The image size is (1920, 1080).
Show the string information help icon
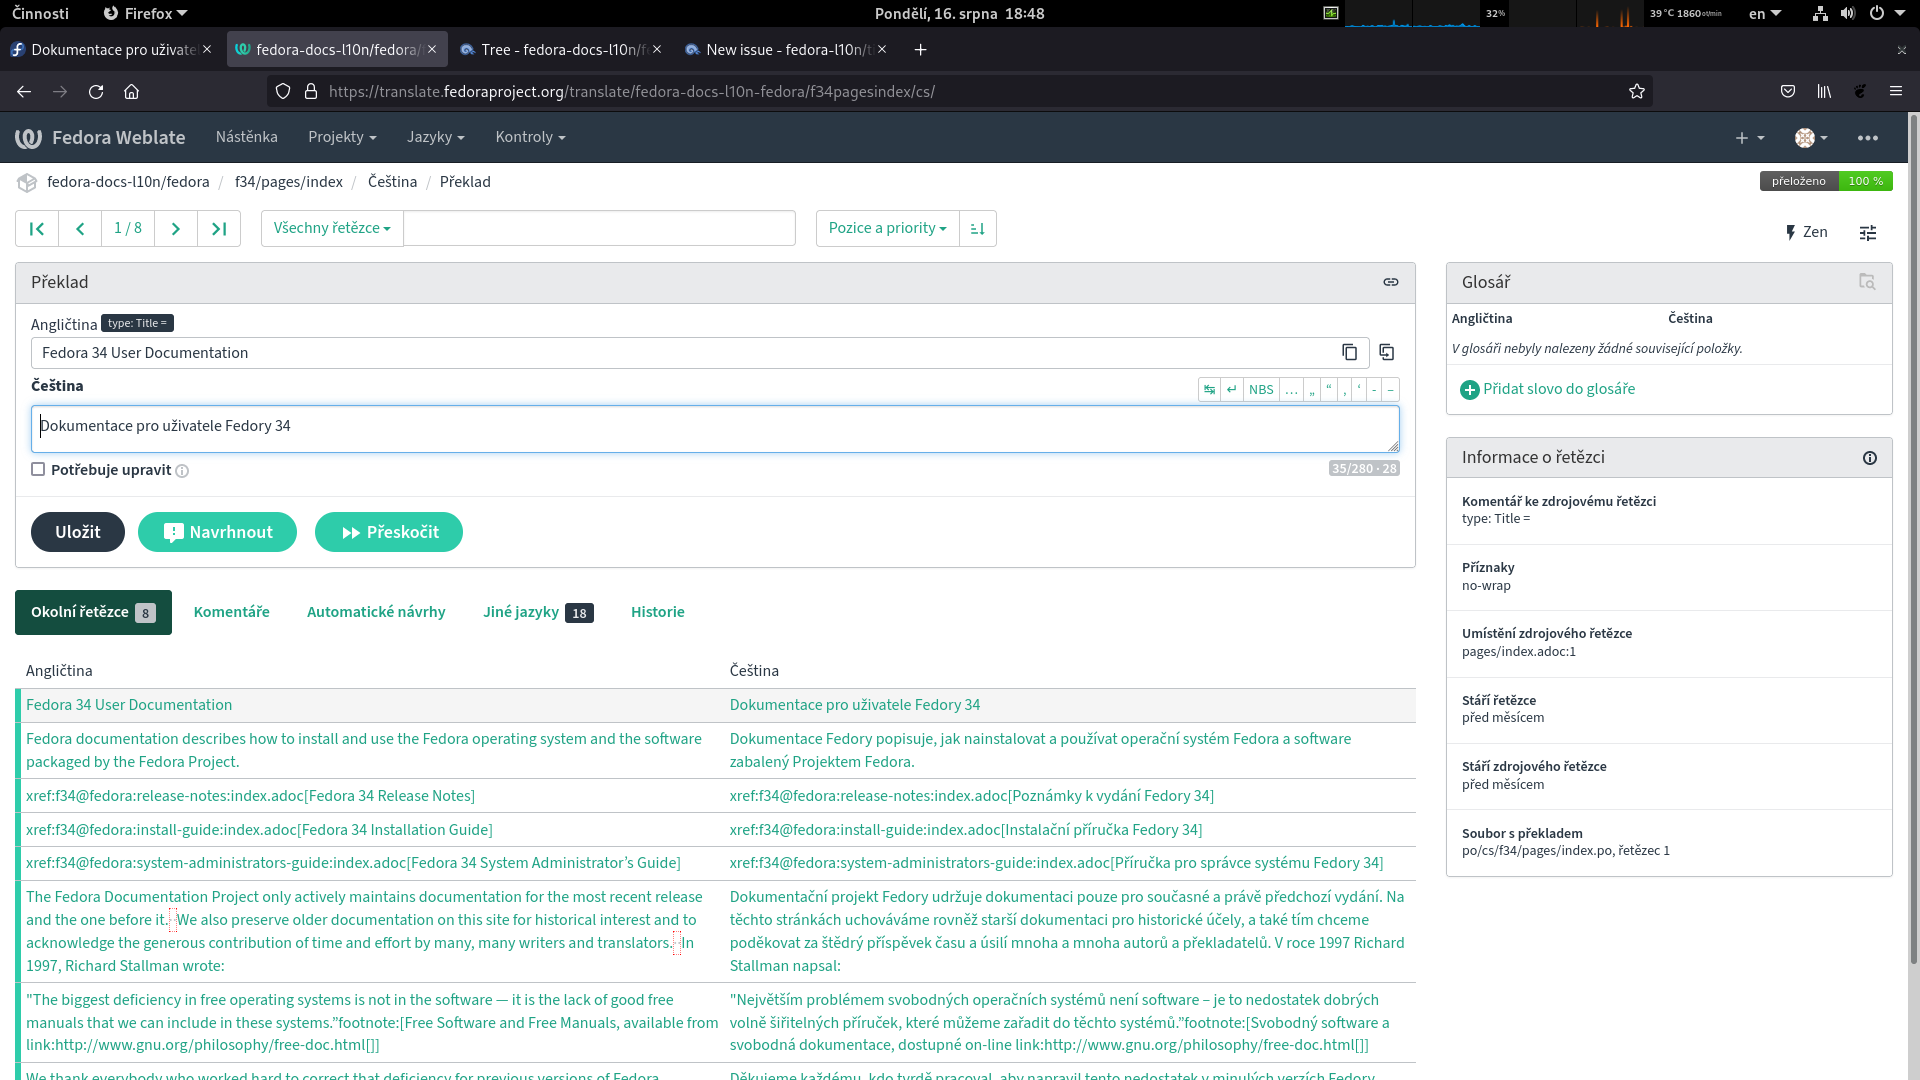point(1870,458)
